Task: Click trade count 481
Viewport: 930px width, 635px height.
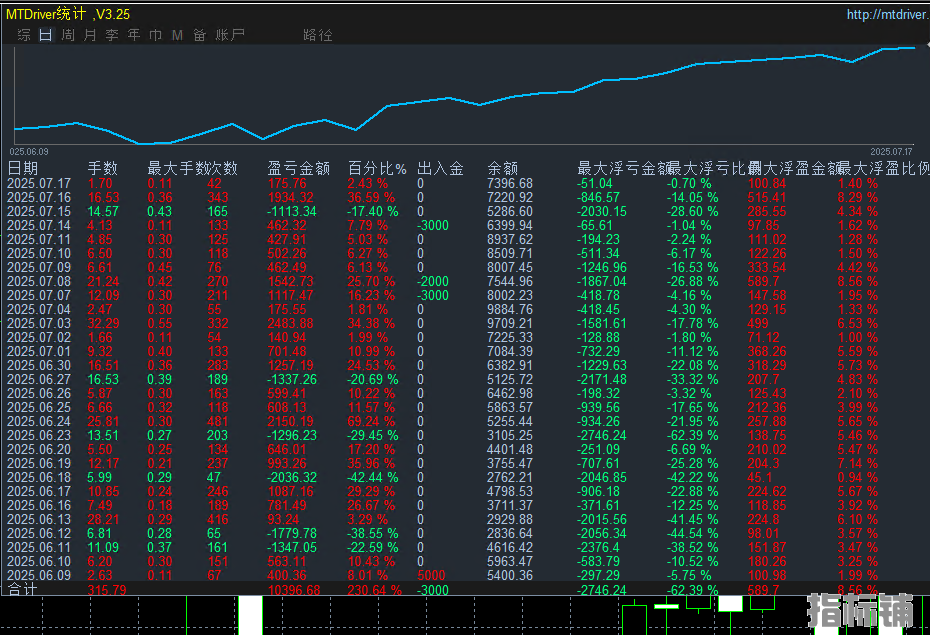Action: point(218,422)
